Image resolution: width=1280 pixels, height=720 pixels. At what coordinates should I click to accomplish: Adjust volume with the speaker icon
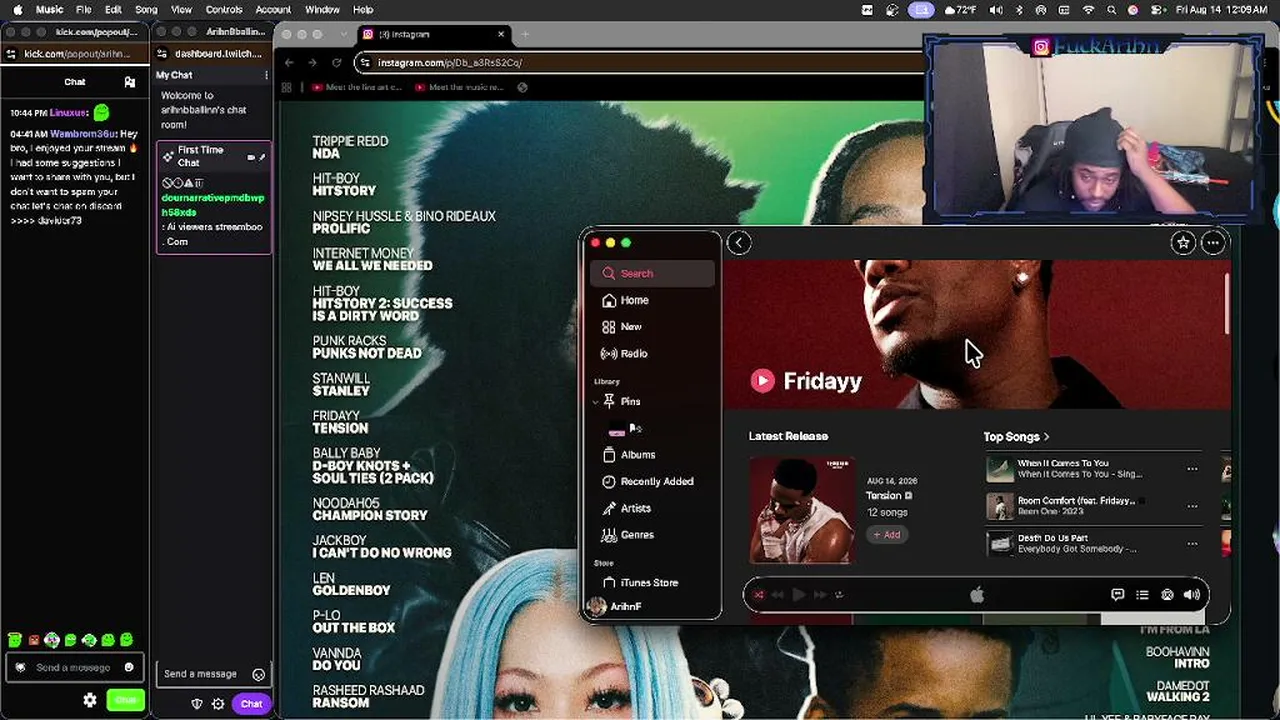point(1192,595)
